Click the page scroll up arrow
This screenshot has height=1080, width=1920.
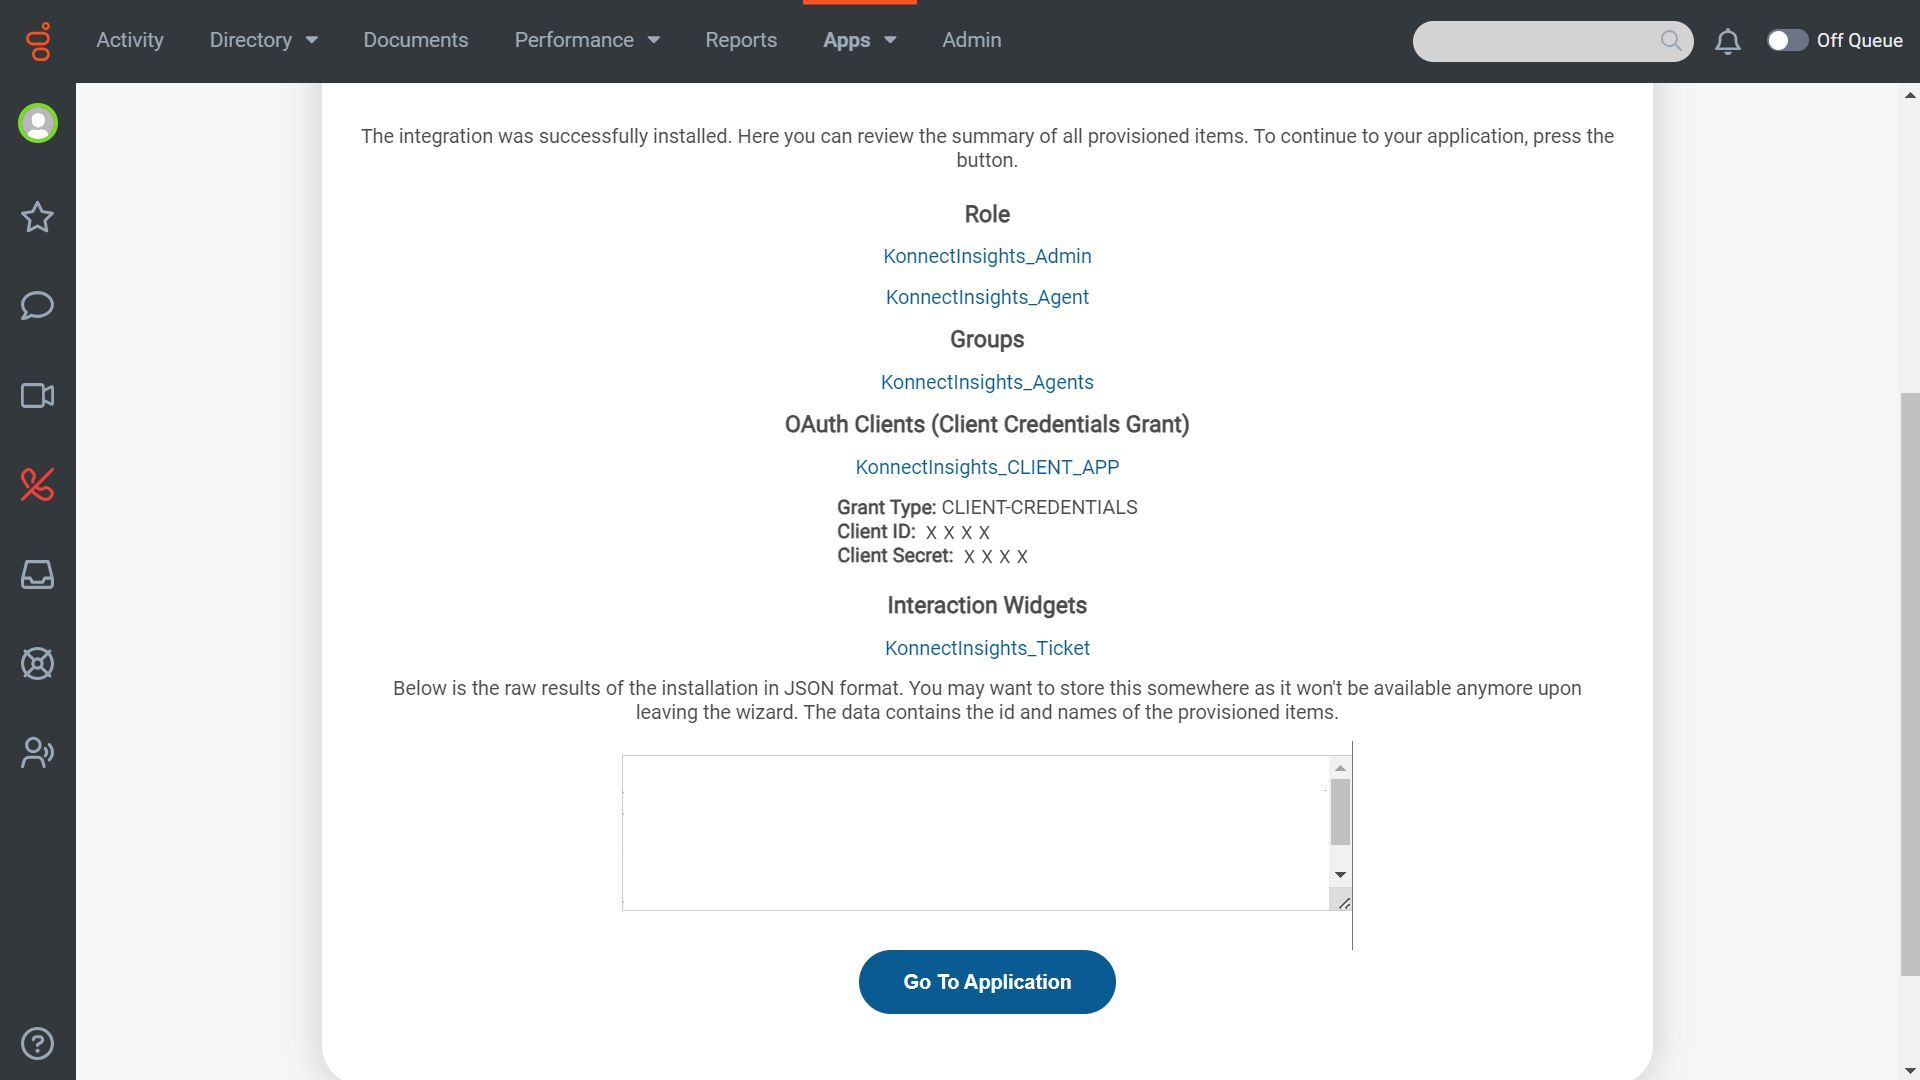[x=1909, y=95]
